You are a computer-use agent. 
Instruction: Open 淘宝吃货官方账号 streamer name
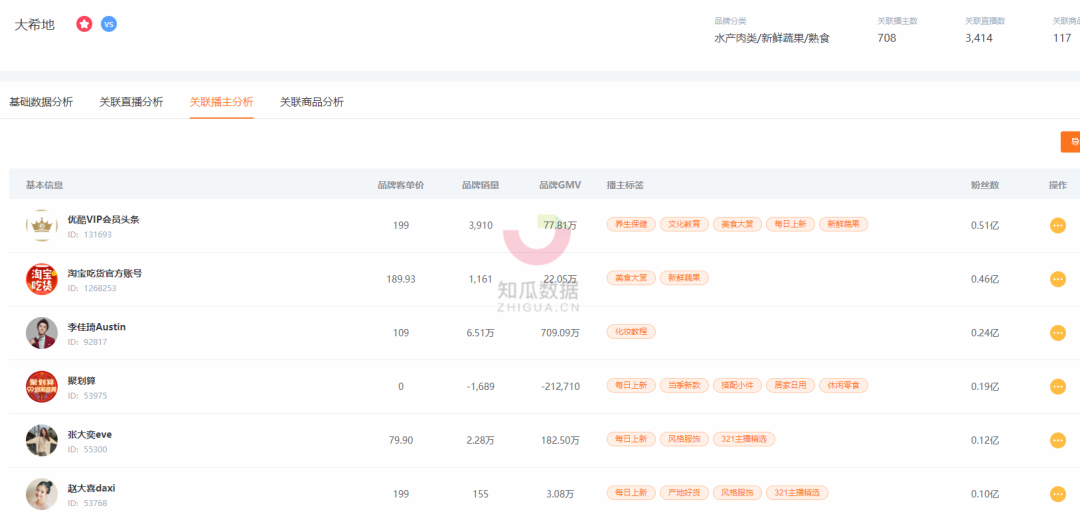point(105,273)
